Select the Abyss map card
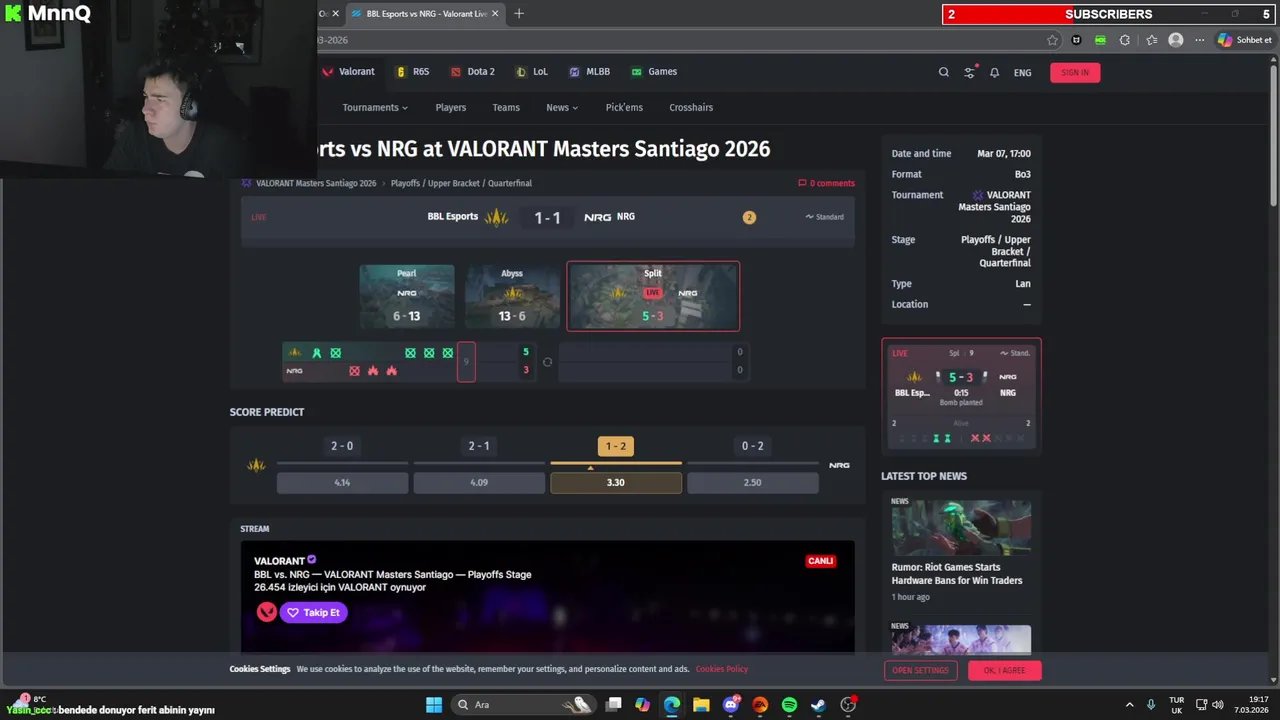The width and height of the screenshot is (1280, 720). click(x=512, y=297)
